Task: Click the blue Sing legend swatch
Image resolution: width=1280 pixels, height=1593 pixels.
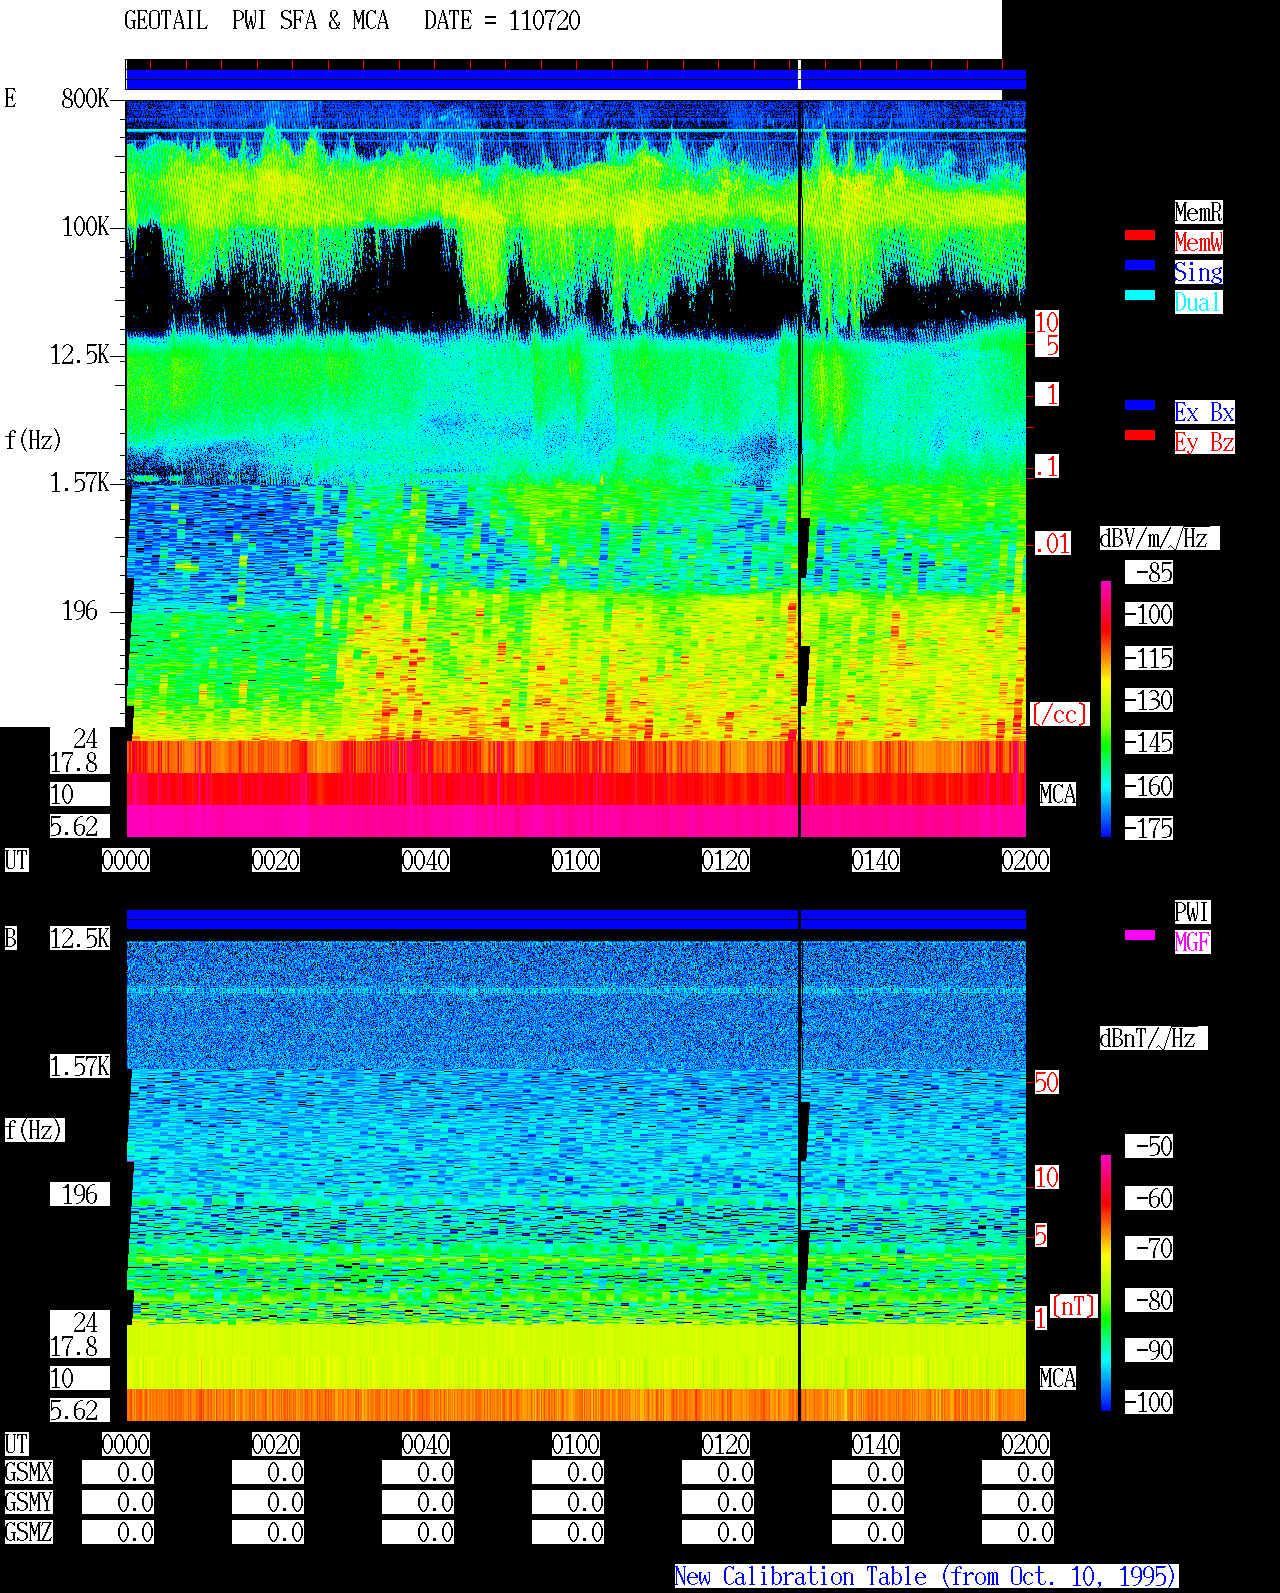Action: [1140, 265]
